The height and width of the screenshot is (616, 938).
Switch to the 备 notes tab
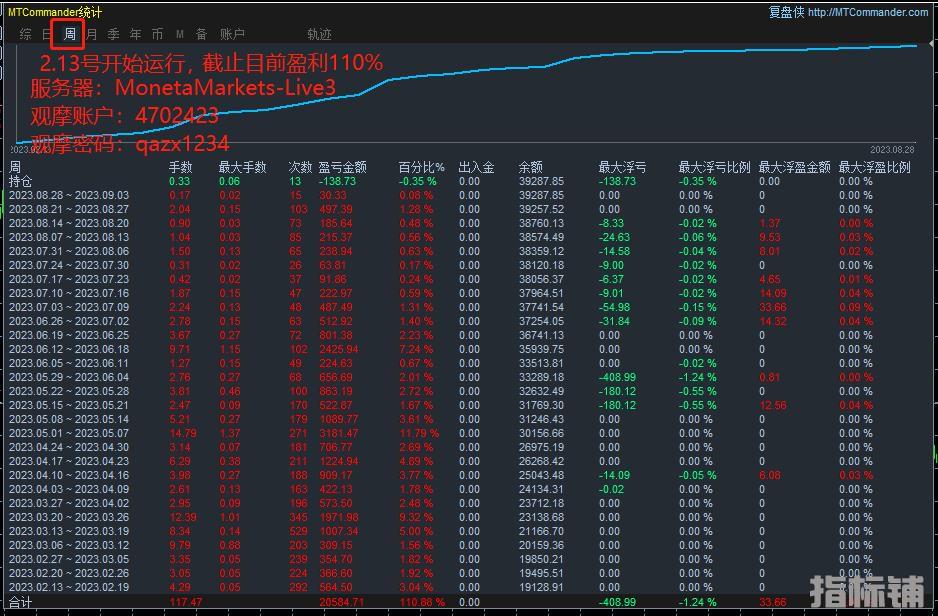[202, 34]
